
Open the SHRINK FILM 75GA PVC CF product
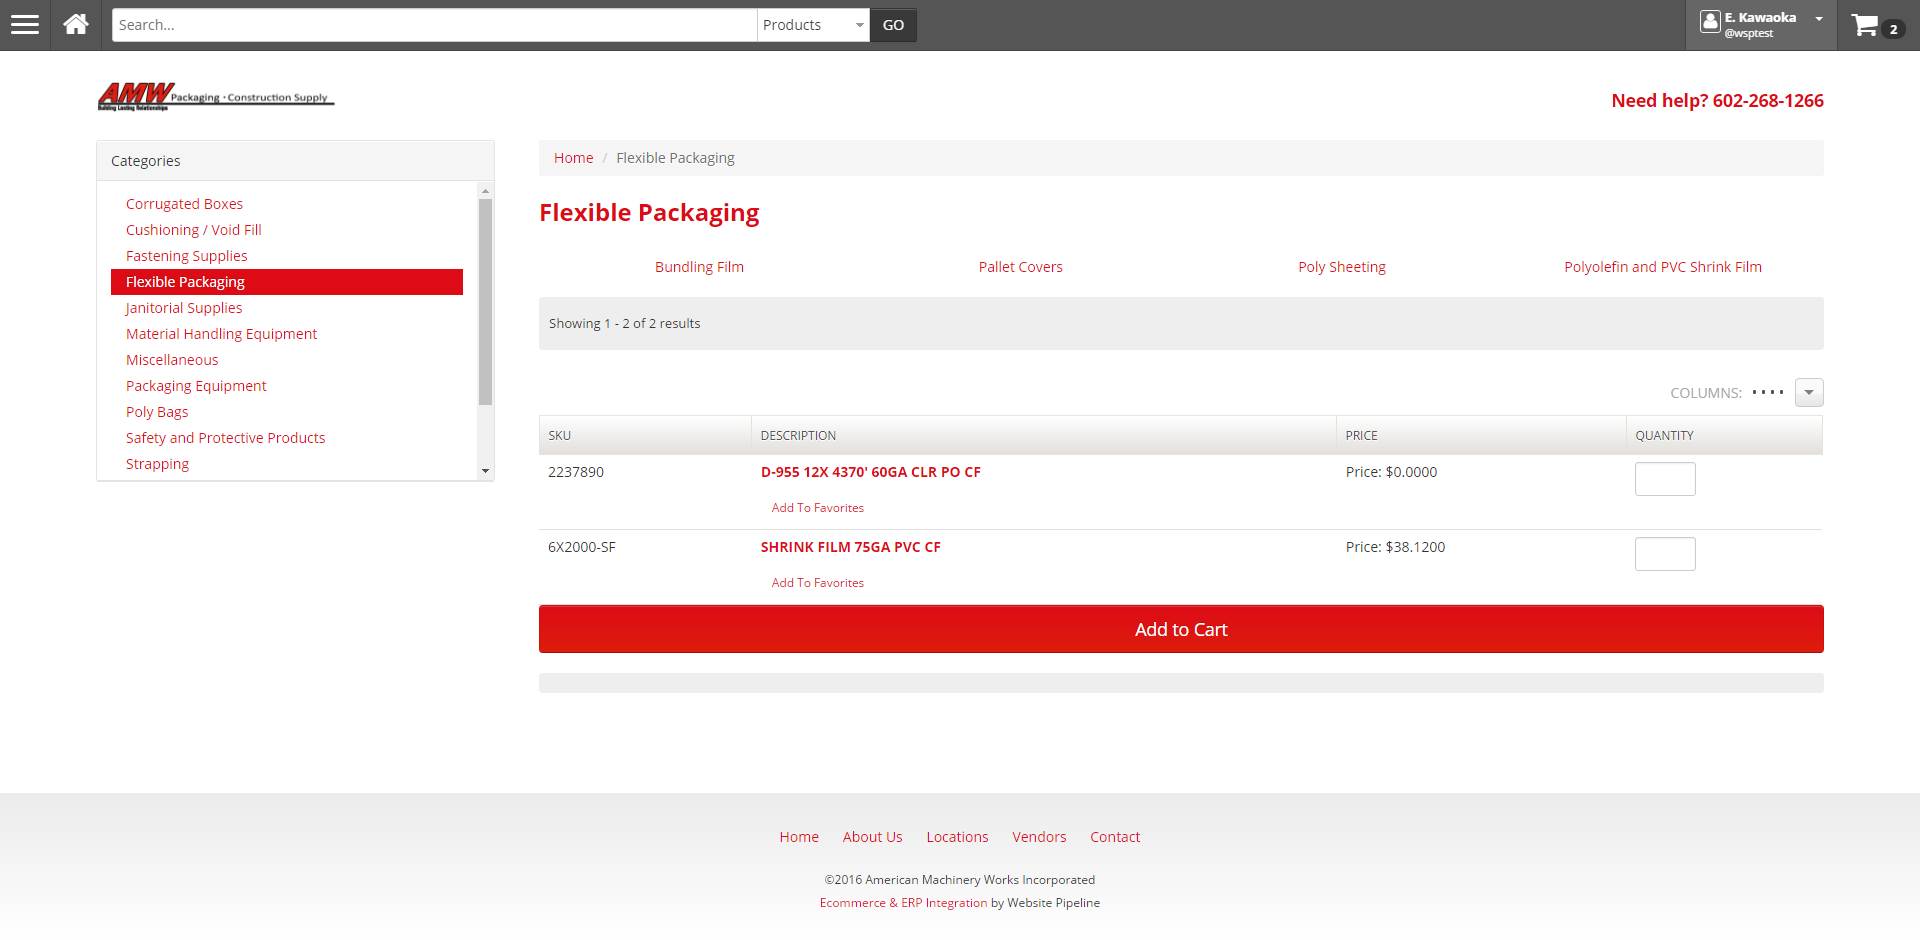tap(851, 547)
